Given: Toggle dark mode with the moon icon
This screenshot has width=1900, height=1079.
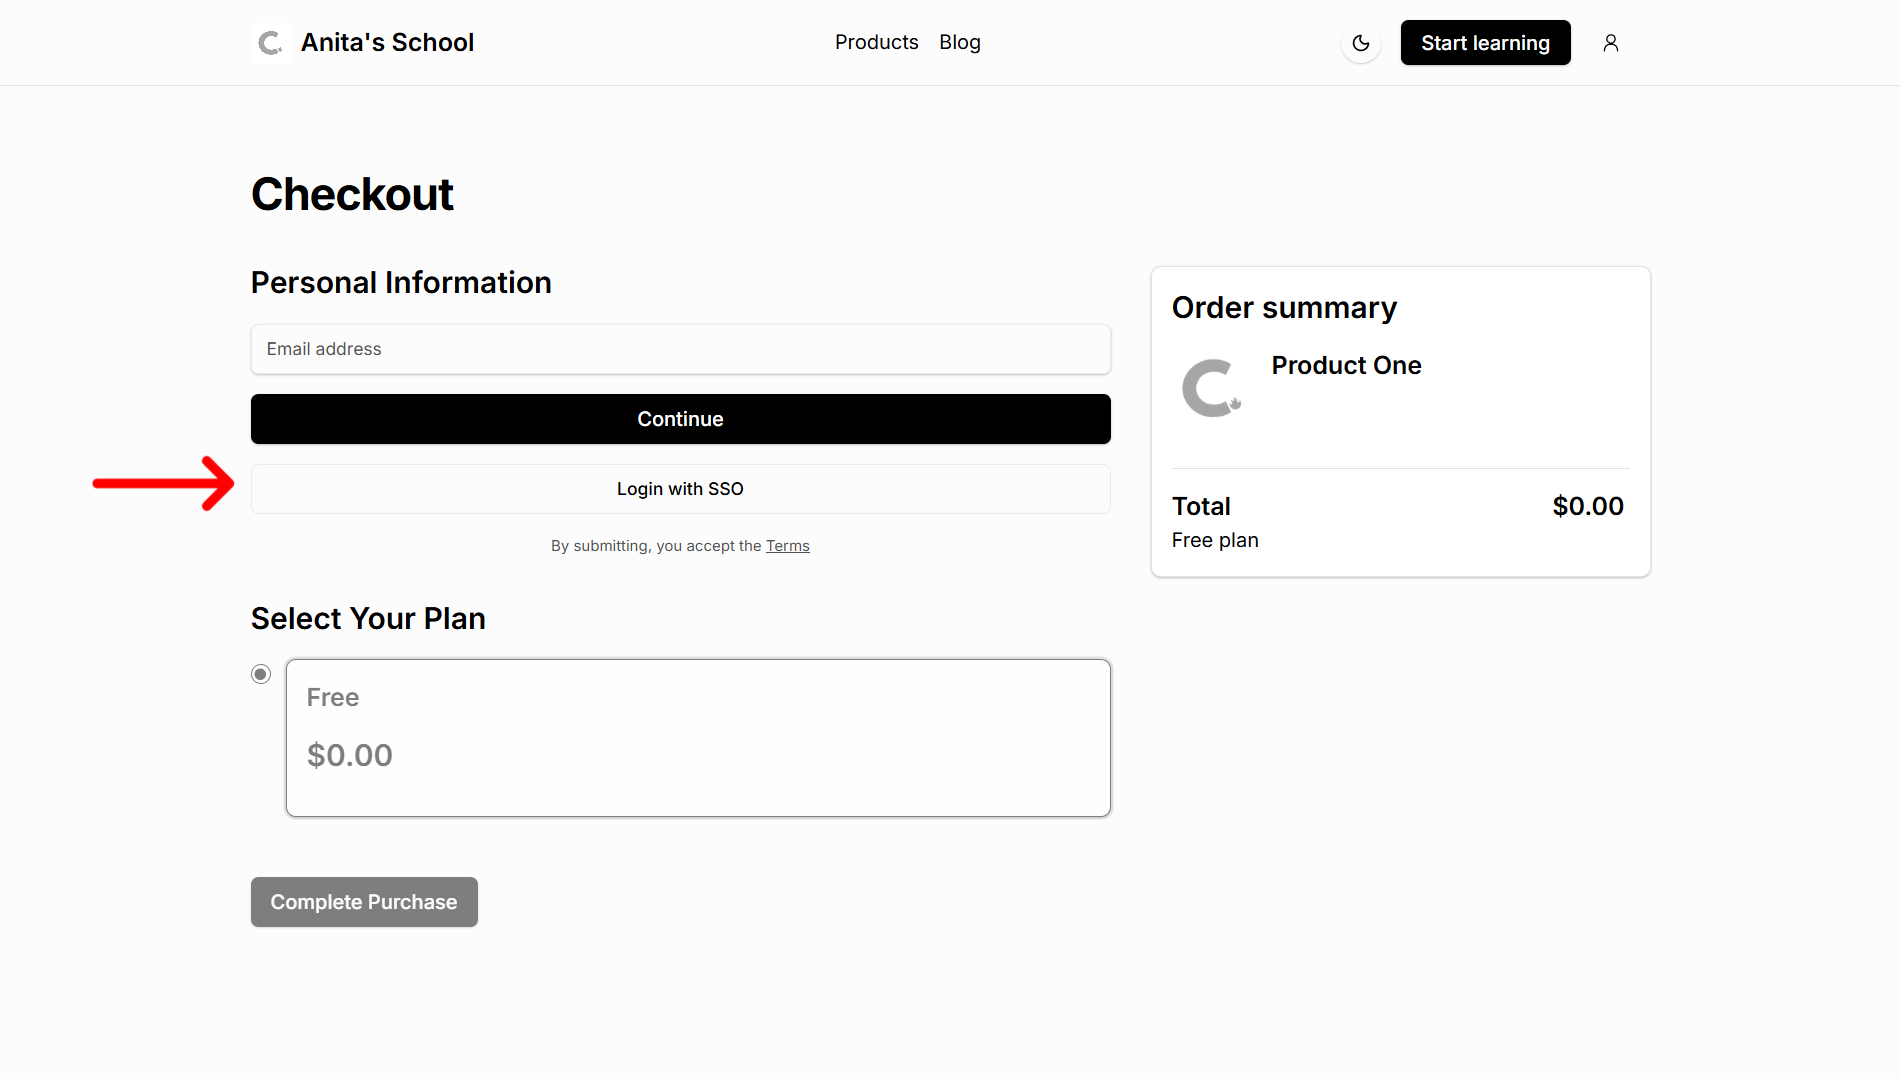Looking at the screenshot, I should tap(1360, 43).
